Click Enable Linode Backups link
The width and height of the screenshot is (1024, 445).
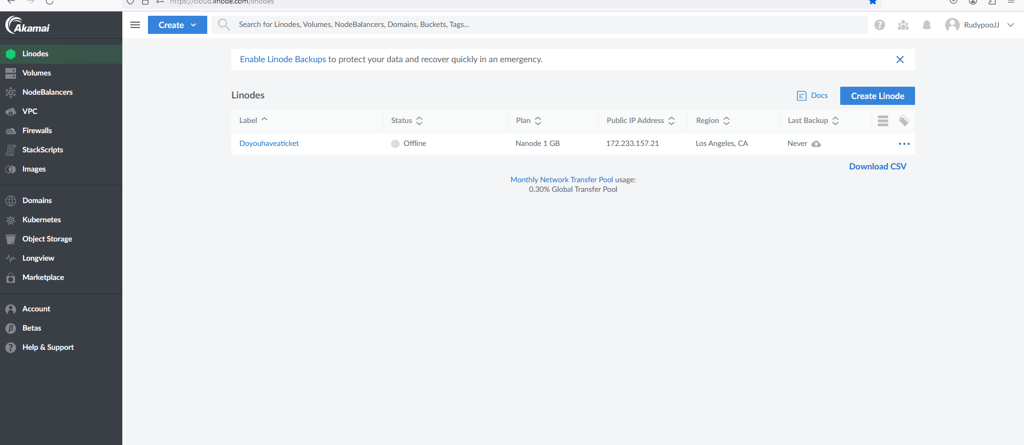point(283,59)
